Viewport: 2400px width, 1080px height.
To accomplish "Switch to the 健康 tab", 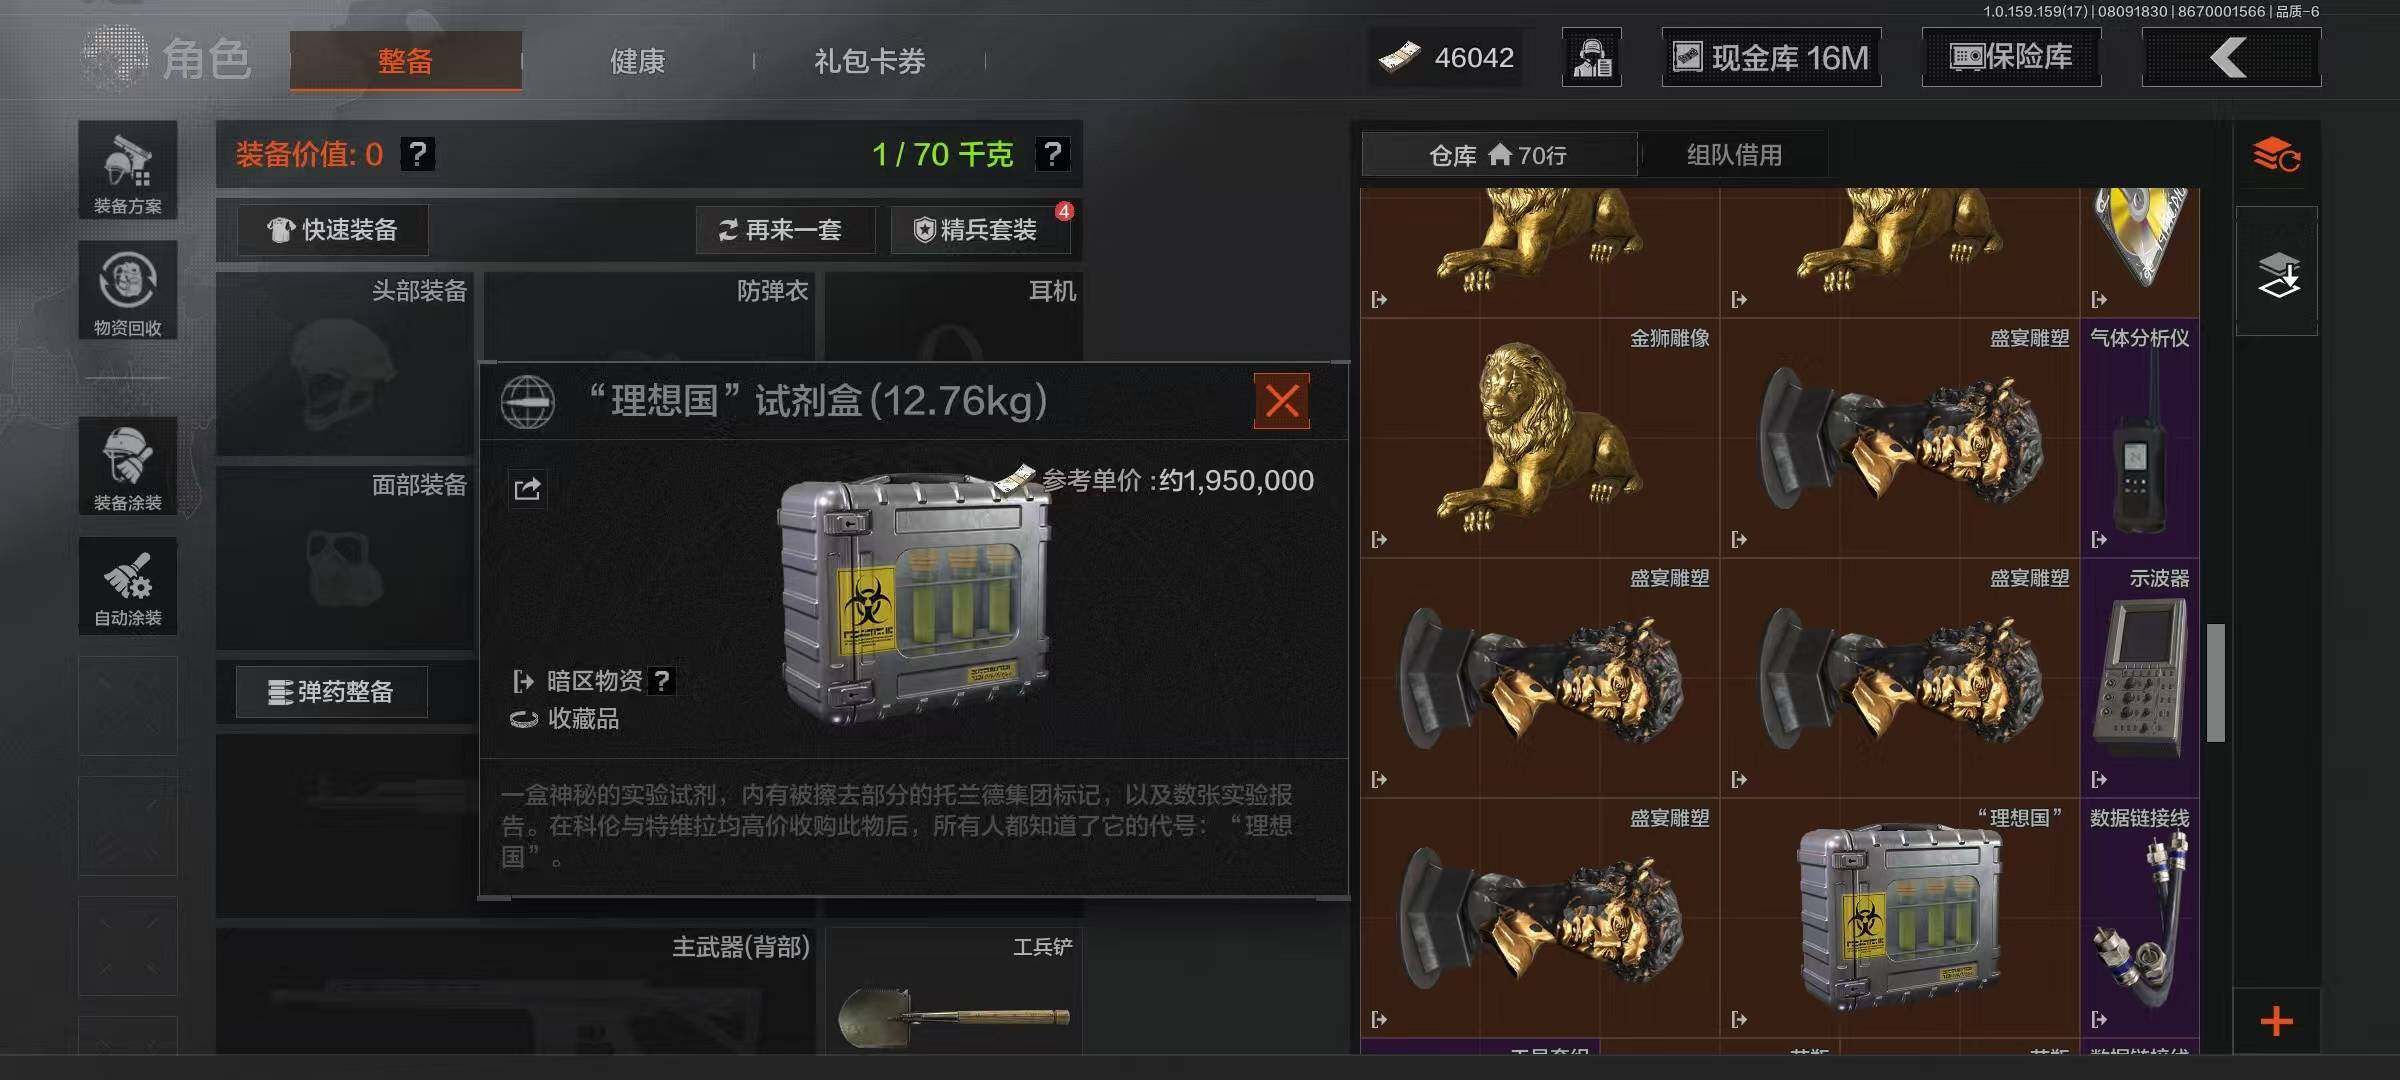I will (x=638, y=62).
